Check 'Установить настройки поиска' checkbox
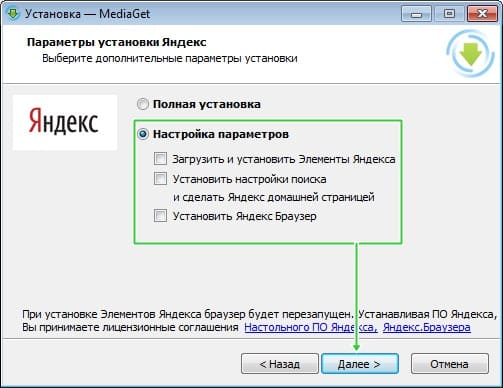 coord(160,179)
